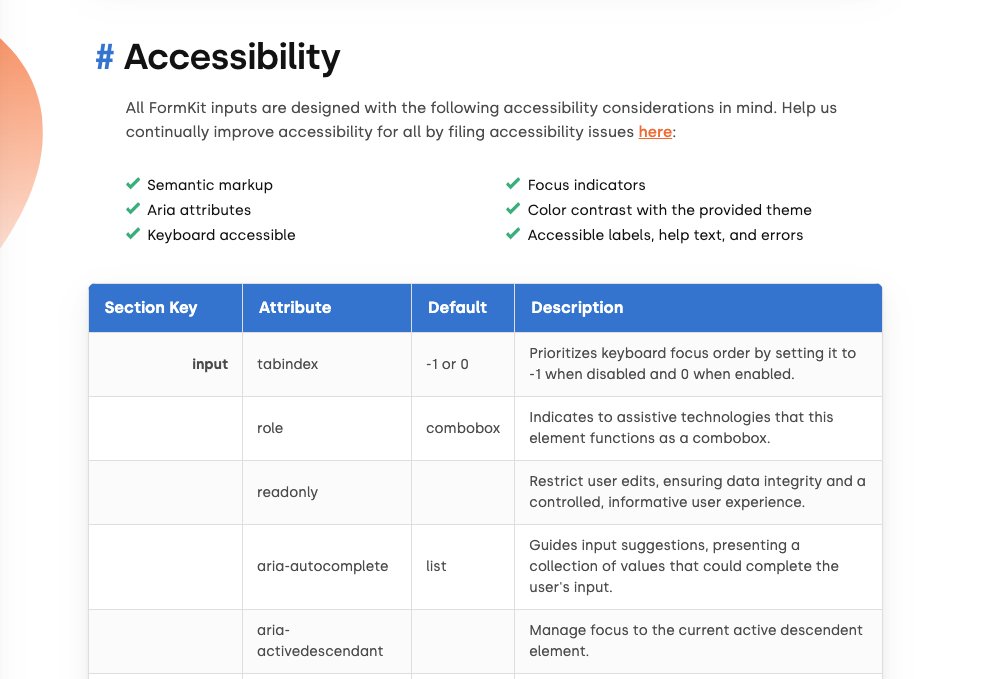Screen dimensions: 985x679
Task: Open the 'here' accessibility issues link
Action: (x=655, y=132)
